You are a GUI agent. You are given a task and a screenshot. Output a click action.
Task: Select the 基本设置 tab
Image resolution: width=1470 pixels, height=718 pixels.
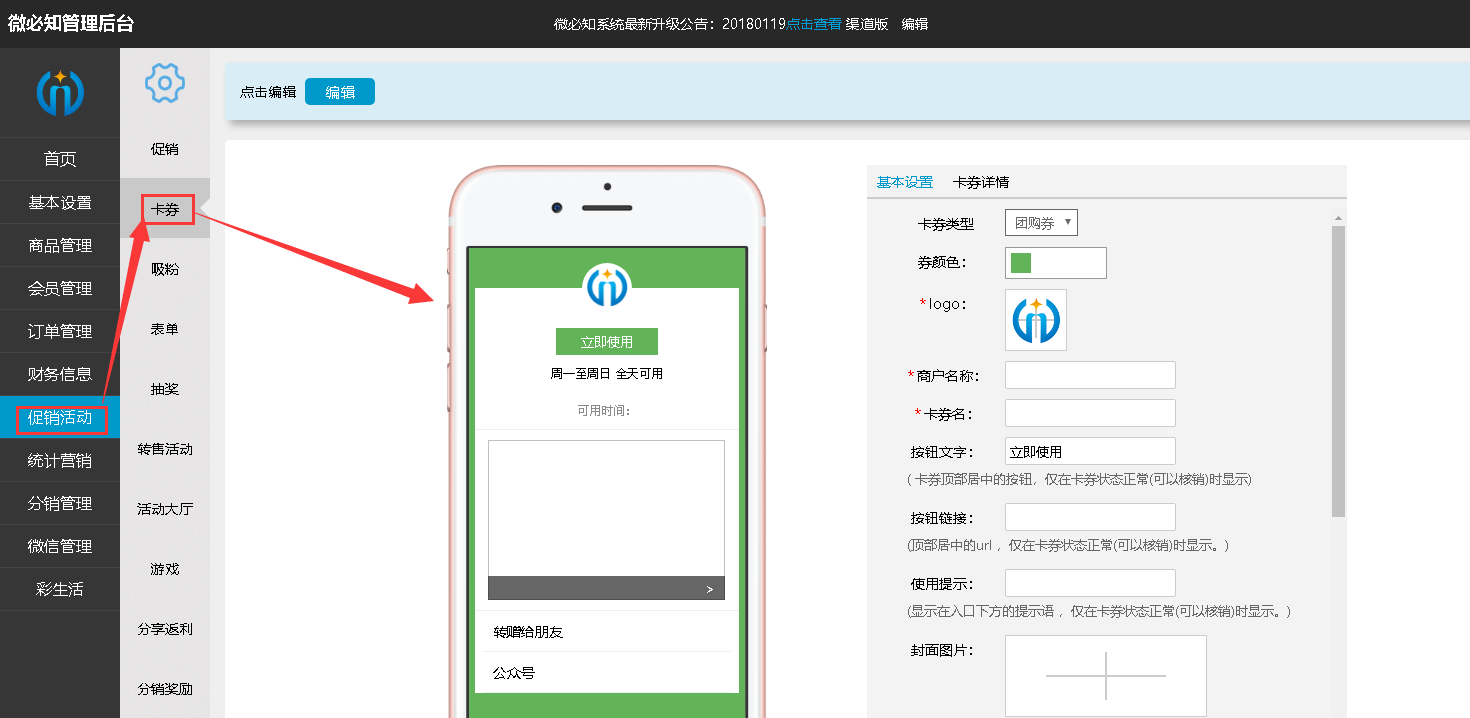(x=904, y=182)
